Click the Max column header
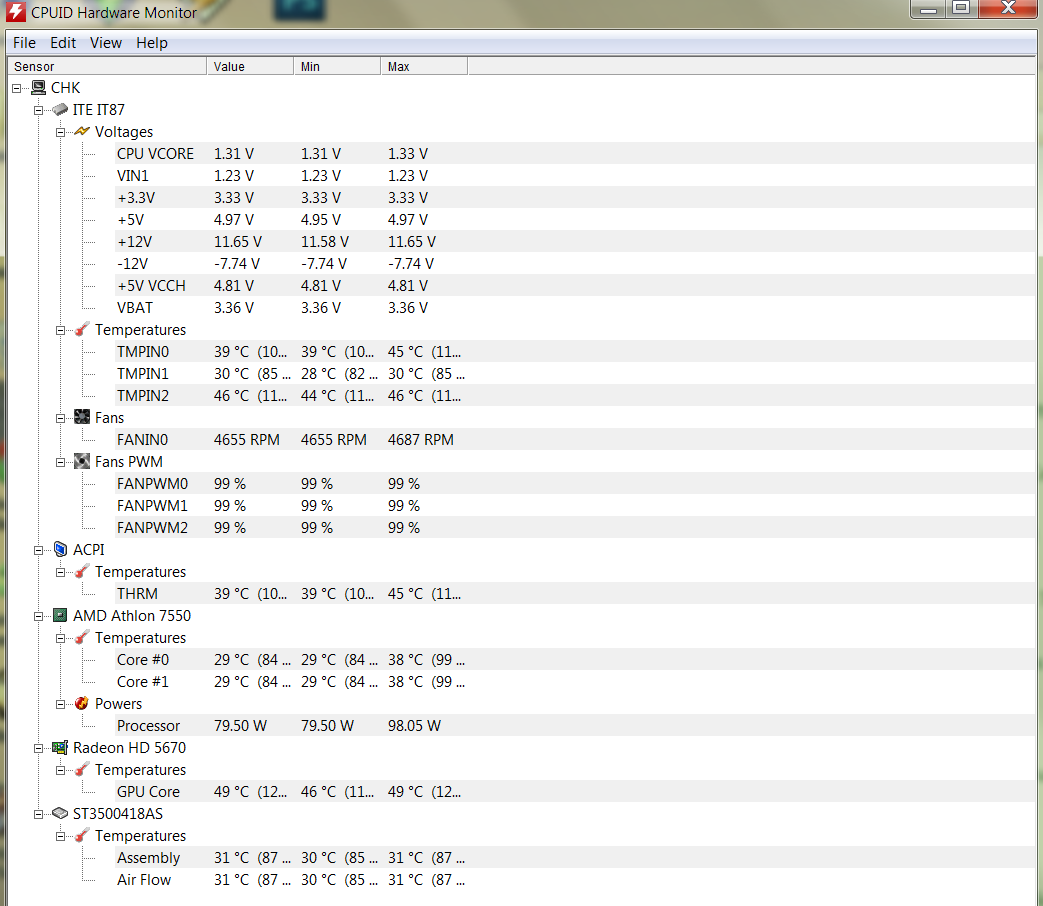Viewport: 1043px width, 906px height. click(x=424, y=67)
